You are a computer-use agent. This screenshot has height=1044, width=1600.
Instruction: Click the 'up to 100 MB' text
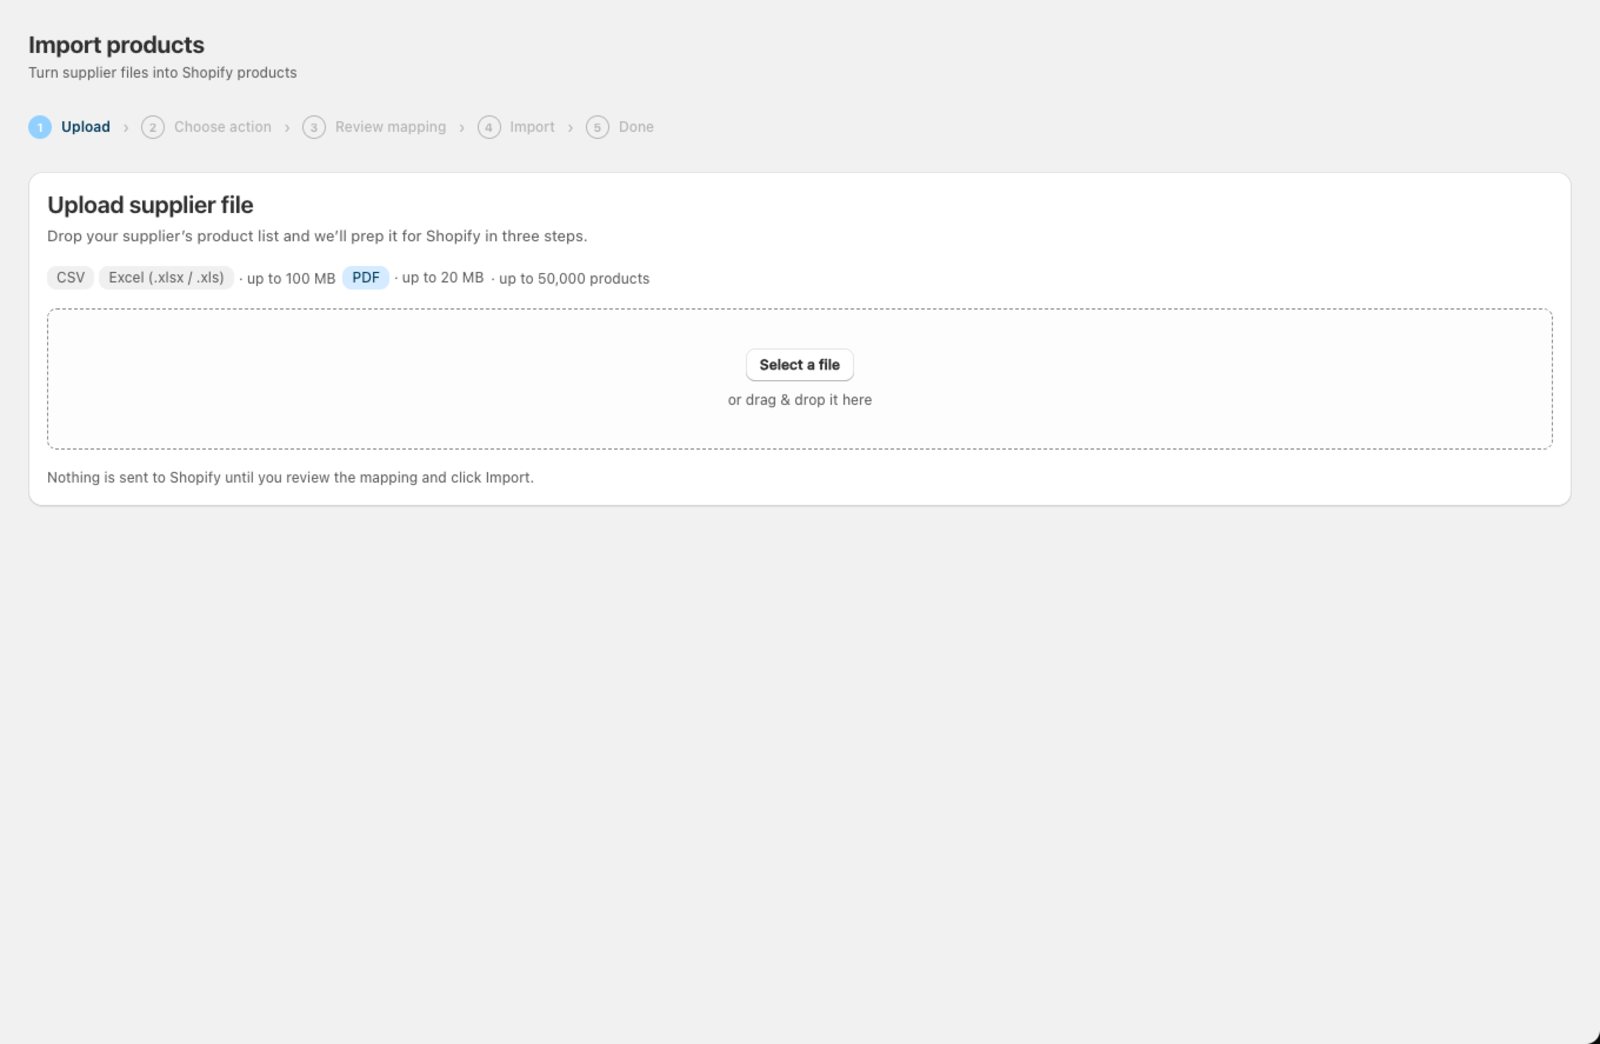pos(291,279)
